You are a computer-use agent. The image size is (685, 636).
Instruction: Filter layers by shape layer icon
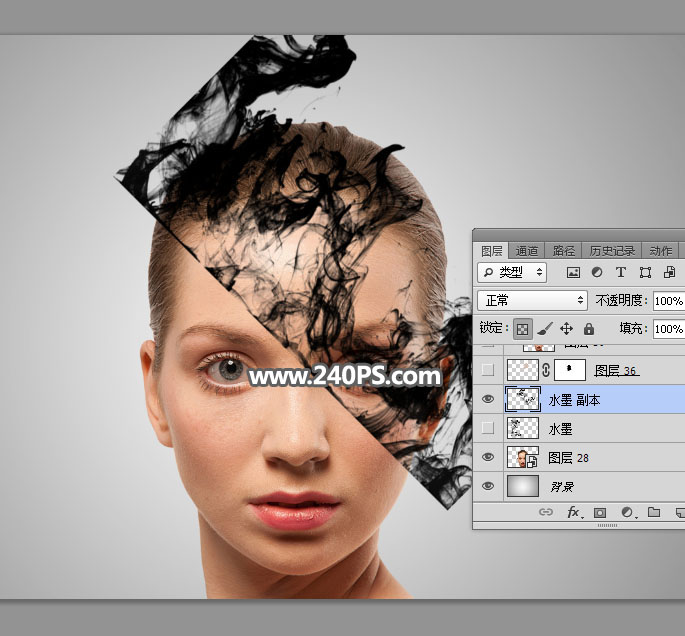tap(645, 273)
